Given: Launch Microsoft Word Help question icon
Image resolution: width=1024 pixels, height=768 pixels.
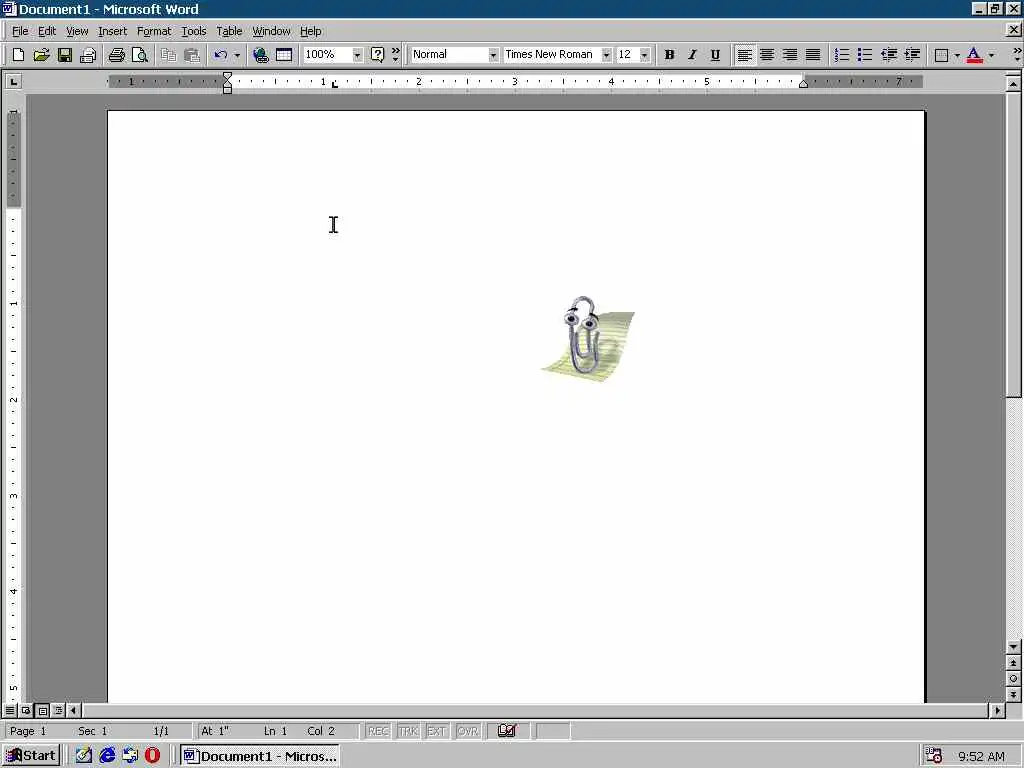Looking at the screenshot, I should click(x=377, y=55).
